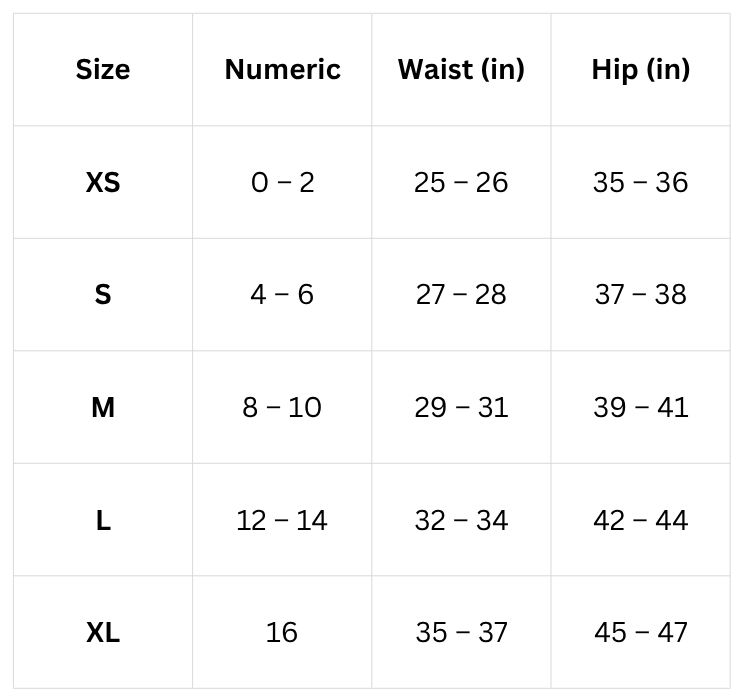Click the numeric cell 8 – 10

click(x=282, y=407)
